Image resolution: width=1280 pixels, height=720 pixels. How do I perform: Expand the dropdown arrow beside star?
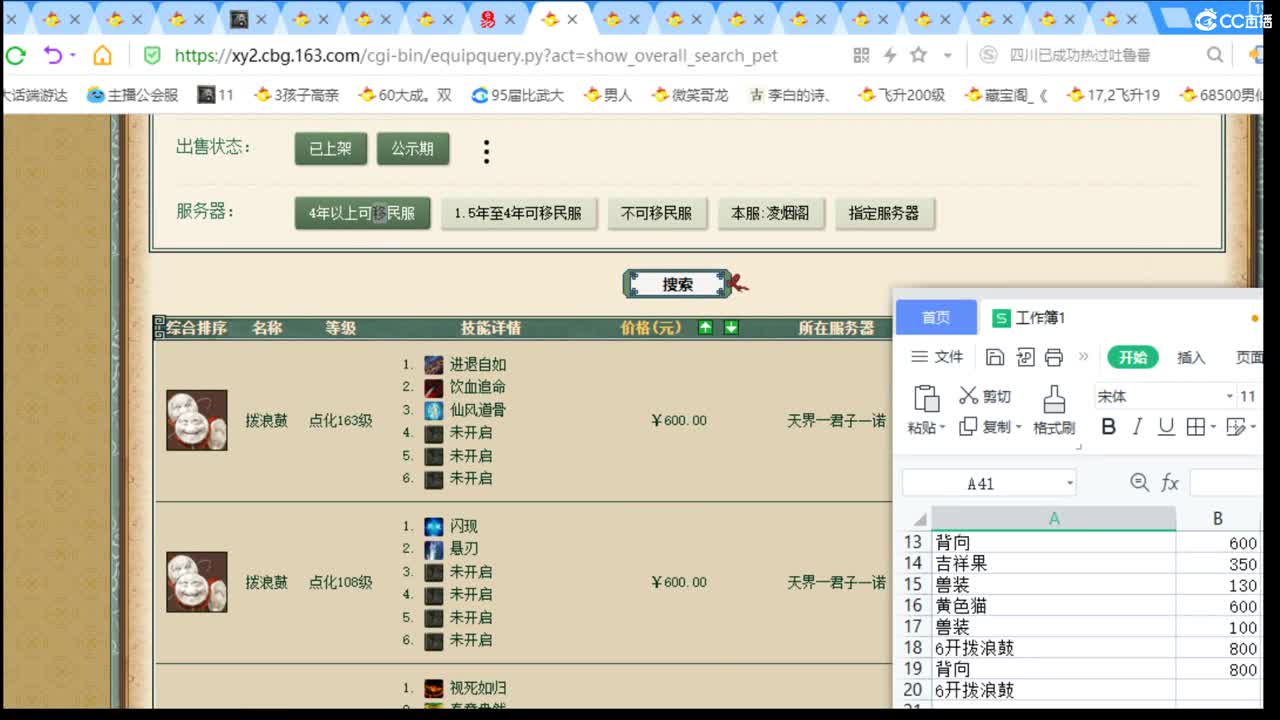(x=947, y=56)
